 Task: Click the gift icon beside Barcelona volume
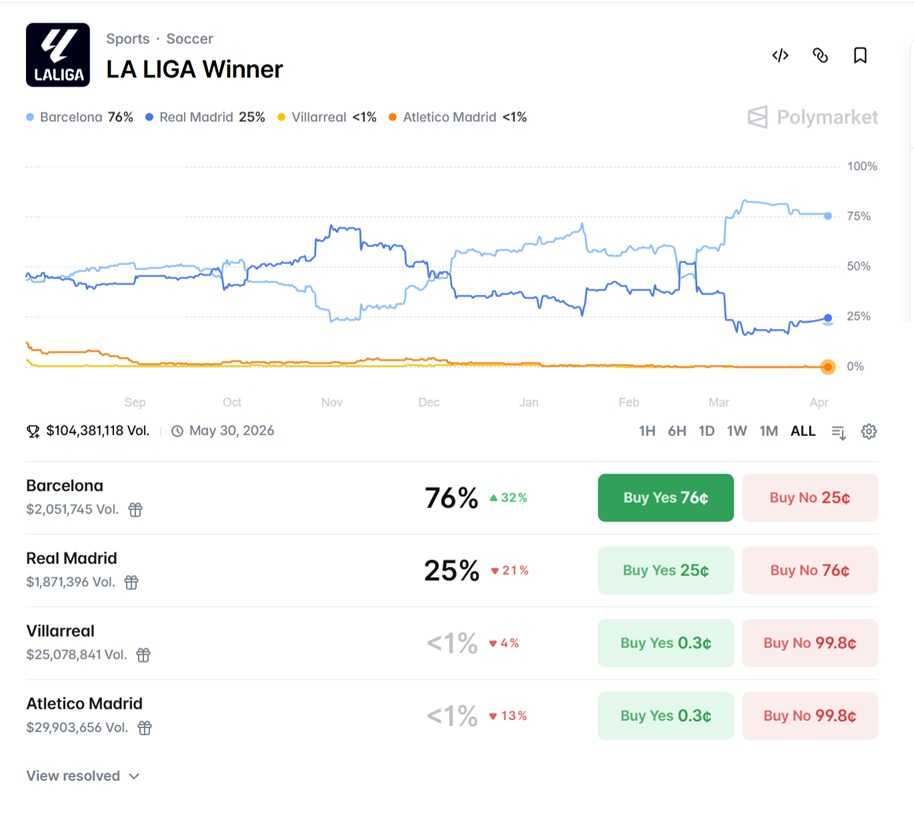(135, 510)
